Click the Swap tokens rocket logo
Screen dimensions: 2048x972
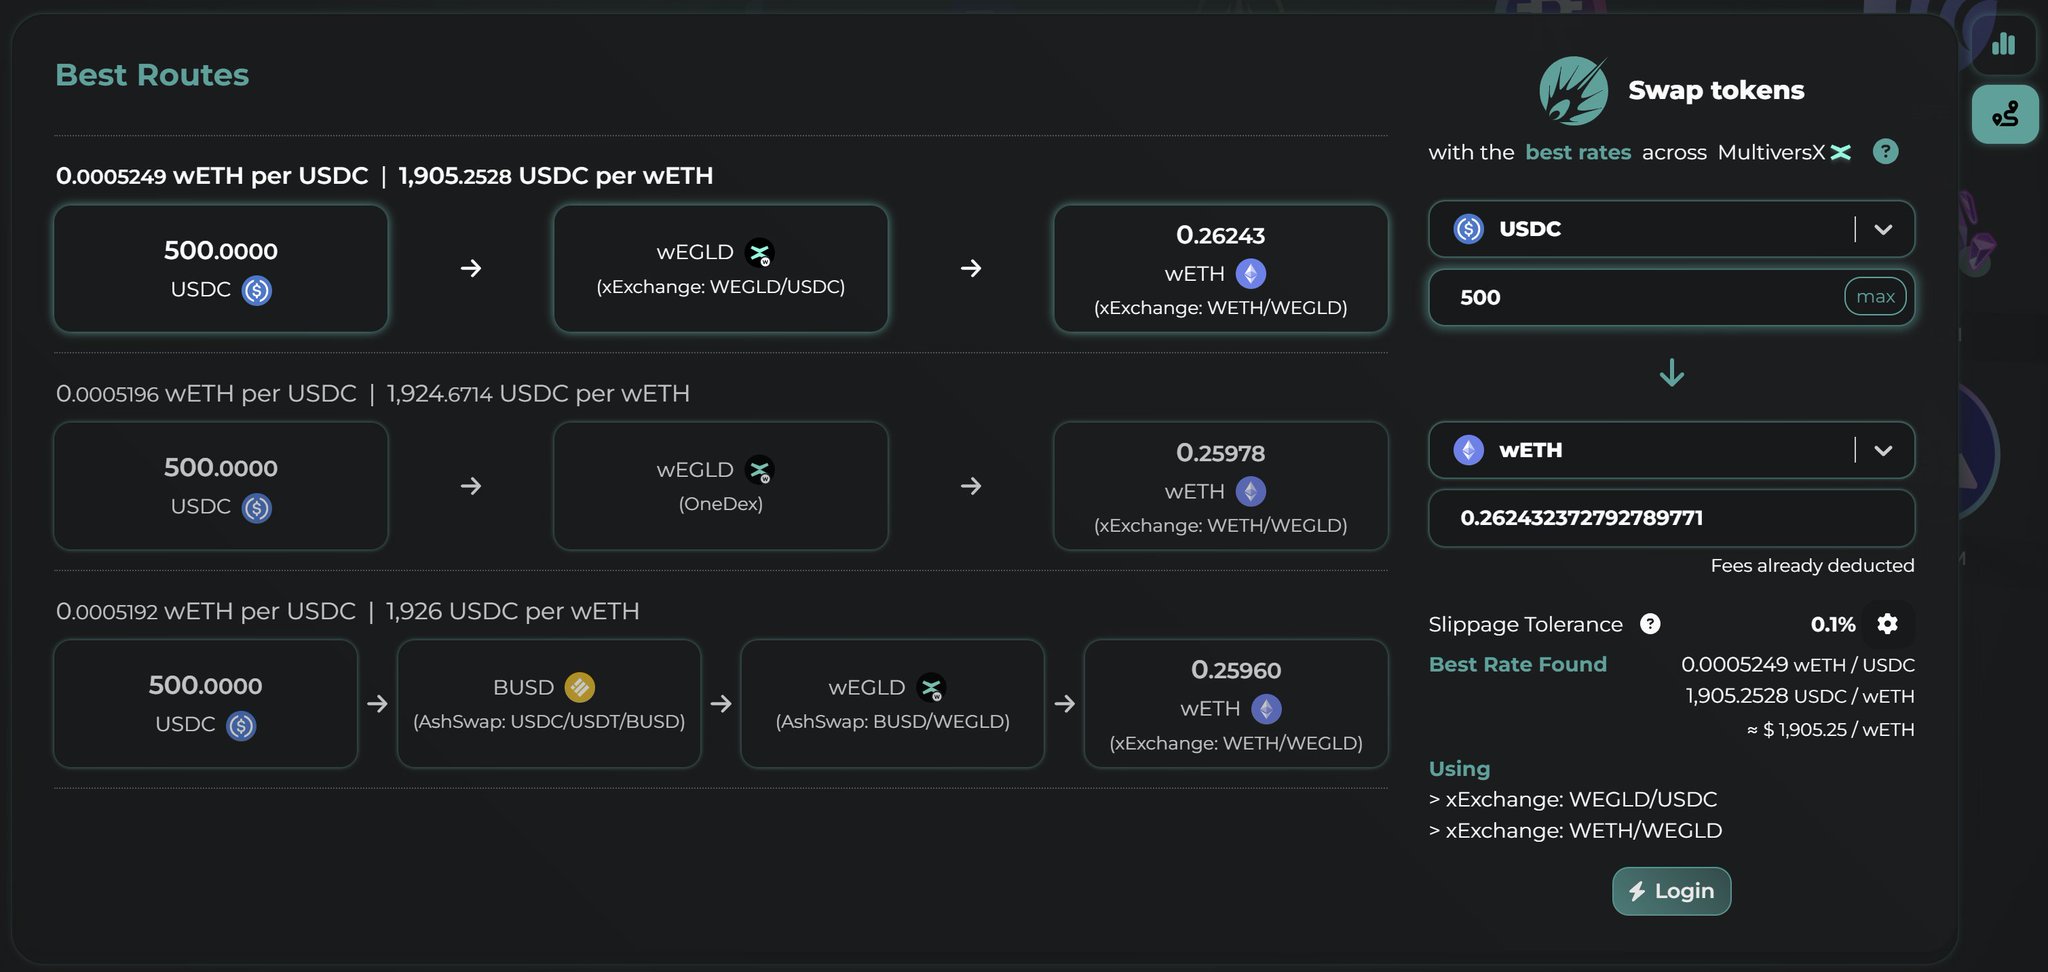click(1574, 91)
